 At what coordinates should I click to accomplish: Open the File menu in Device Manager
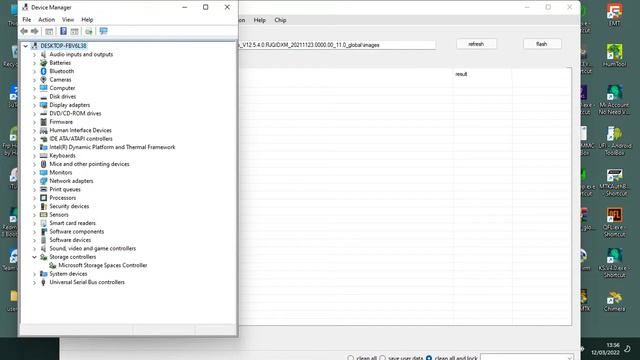tap(27, 20)
